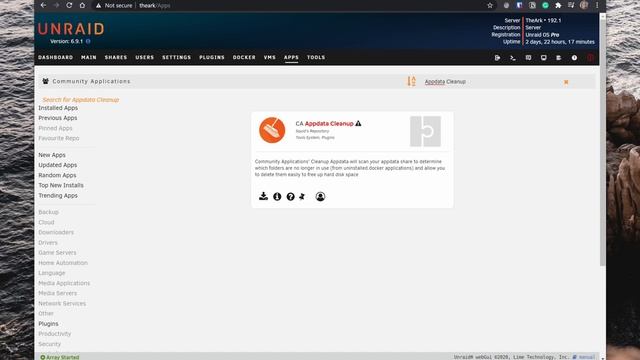This screenshot has height=360, width=640.
Task: Click the Unraid logout icon
Action: click(497, 58)
